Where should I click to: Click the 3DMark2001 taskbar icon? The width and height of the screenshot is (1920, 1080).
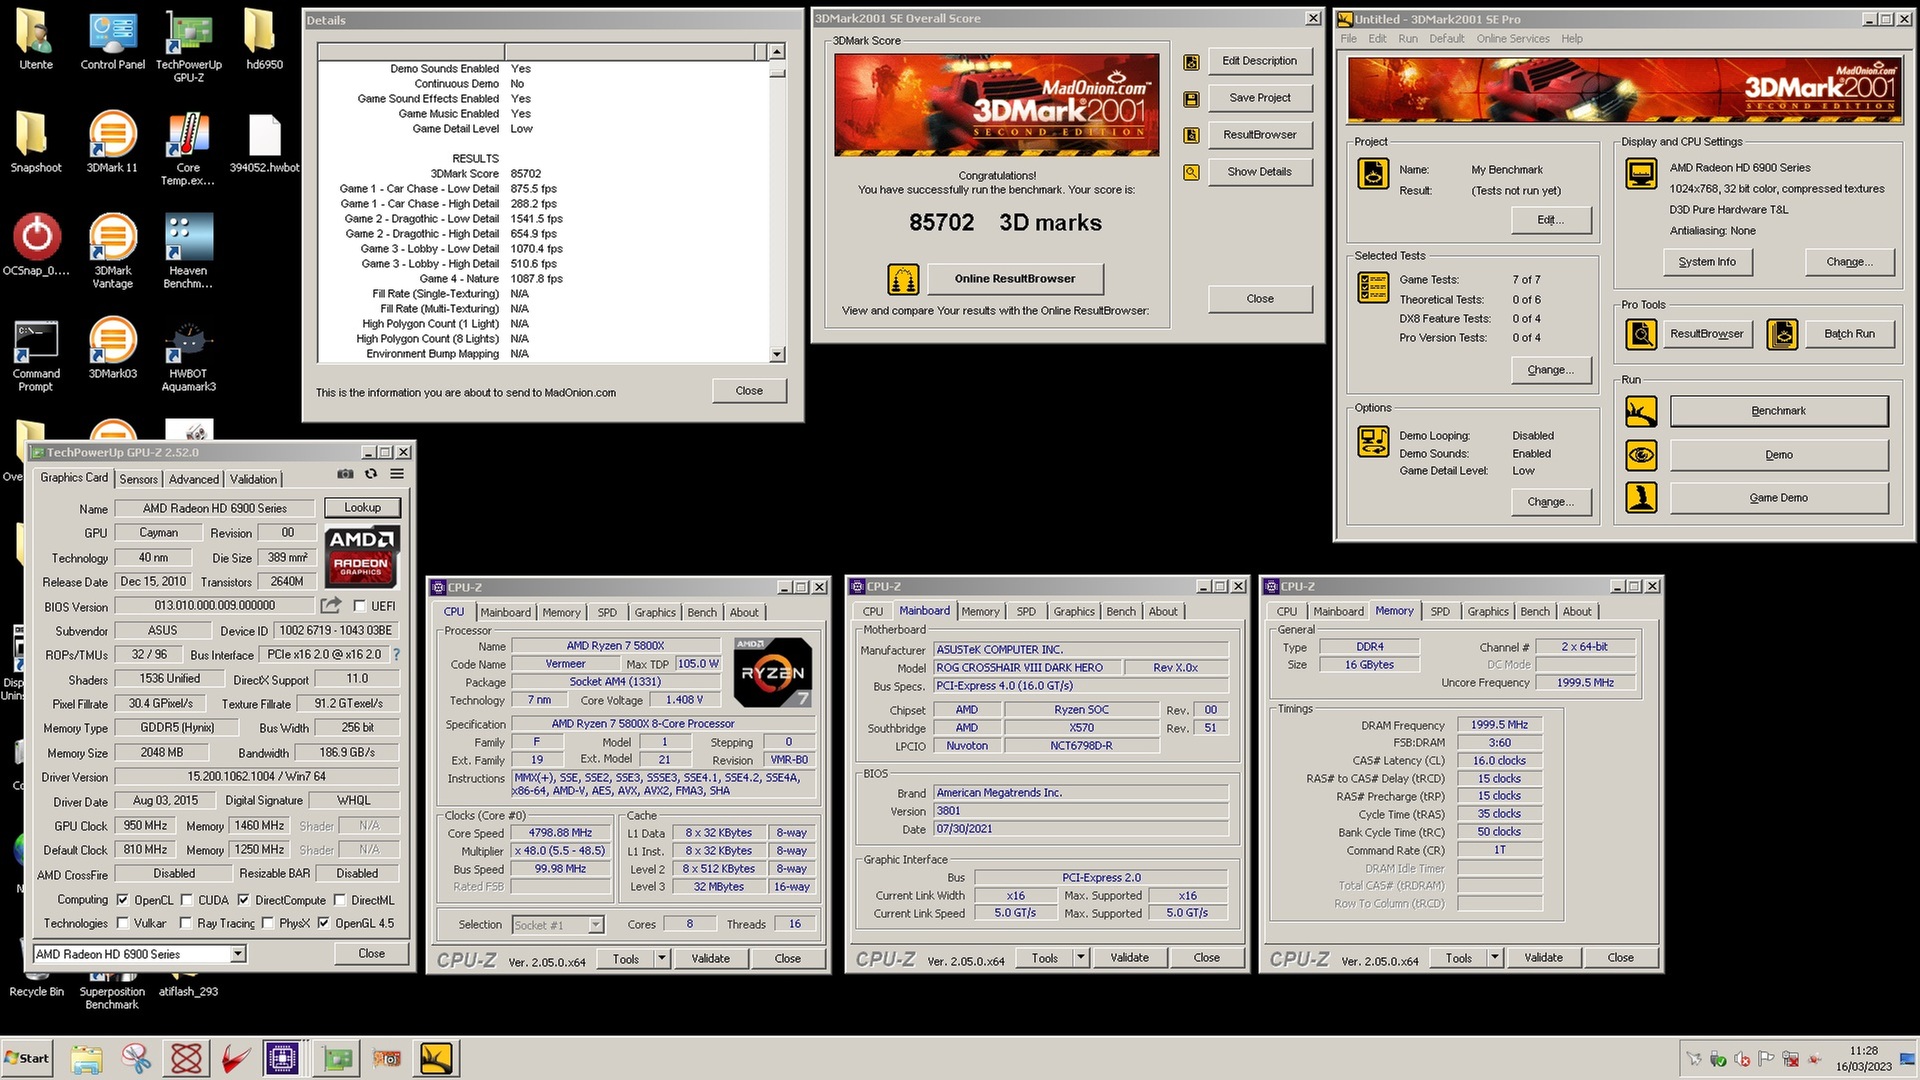[x=436, y=1058]
